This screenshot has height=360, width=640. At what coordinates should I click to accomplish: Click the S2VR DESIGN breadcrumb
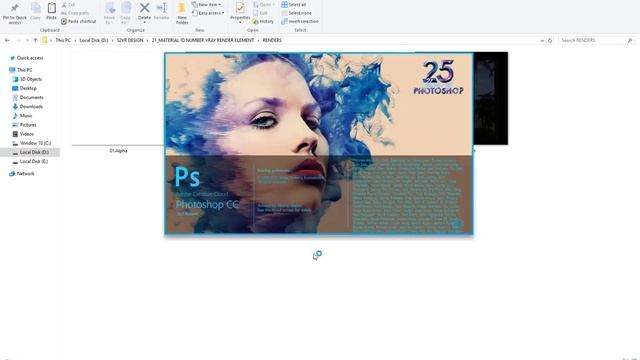(x=130, y=40)
